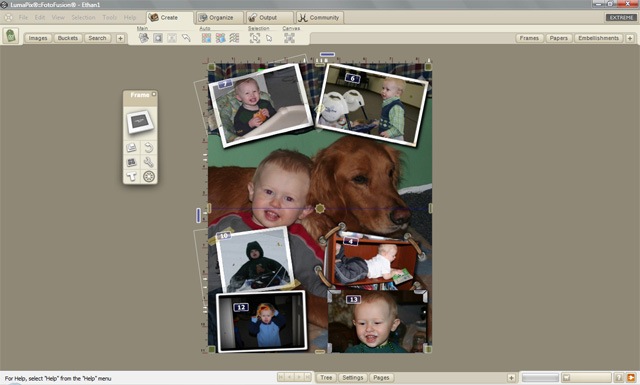The width and height of the screenshot is (640, 385).
Task: Open the Papers panel button
Action: pyautogui.click(x=559, y=38)
